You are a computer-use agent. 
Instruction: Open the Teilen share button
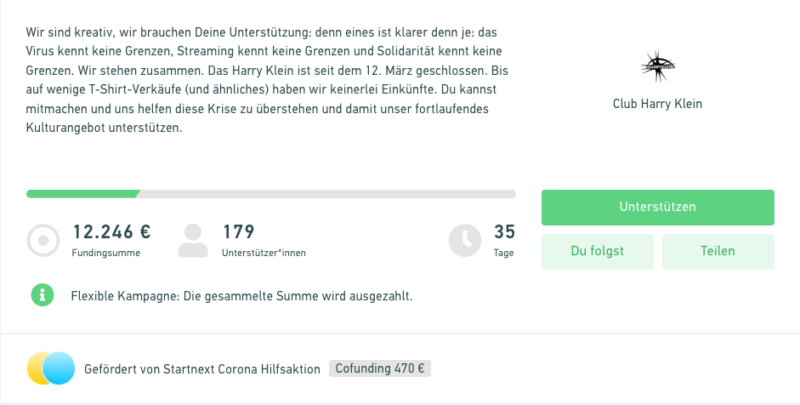coord(718,251)
